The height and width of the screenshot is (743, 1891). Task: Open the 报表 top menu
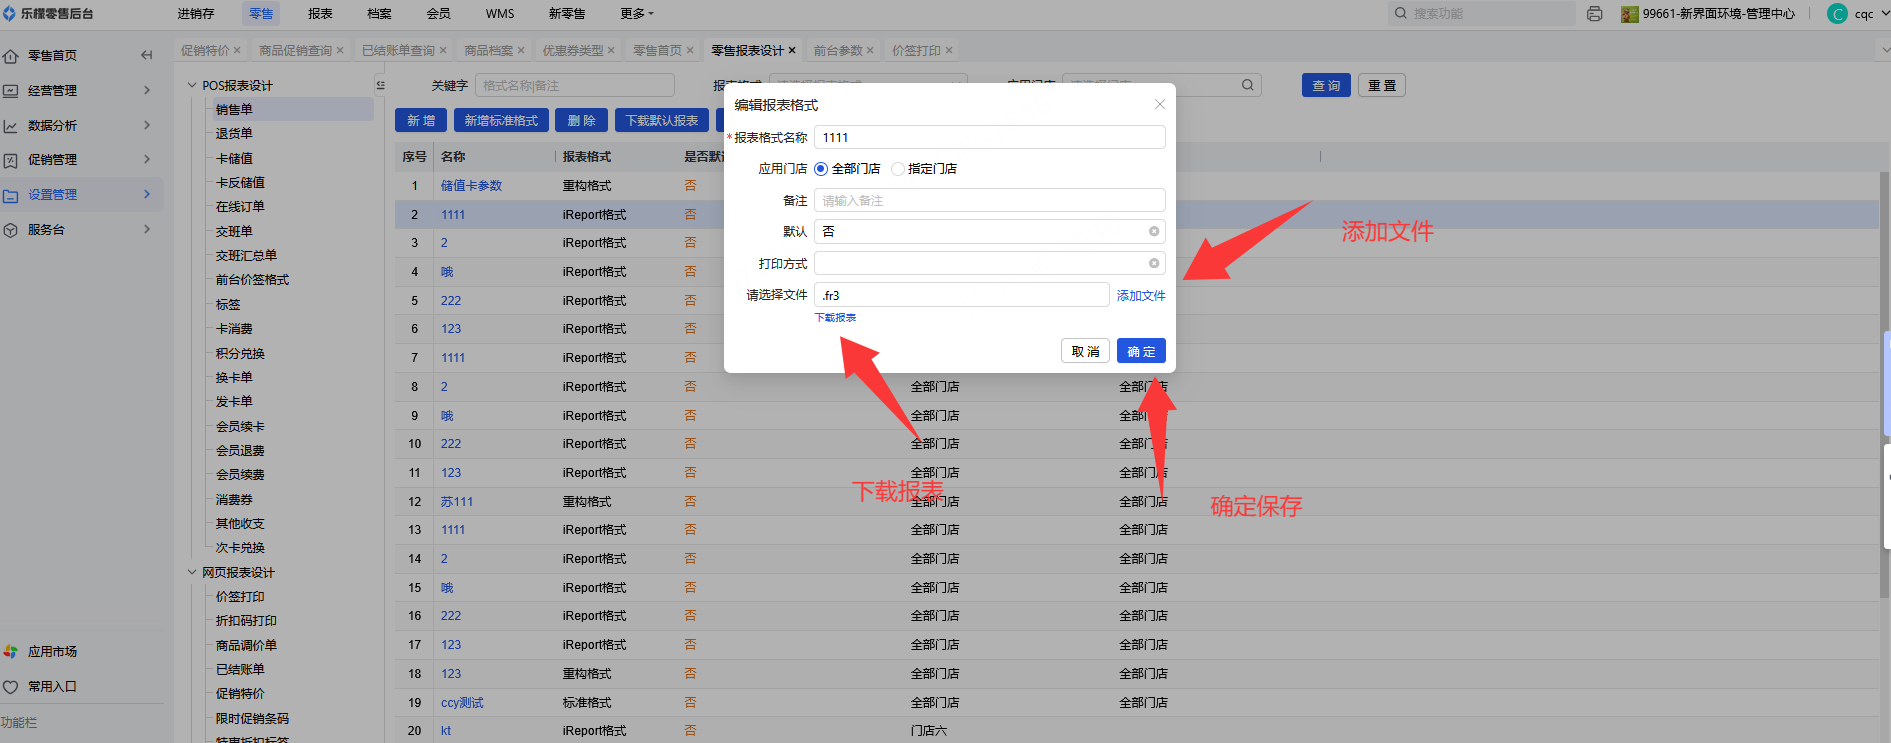click(x=320, y=14)
